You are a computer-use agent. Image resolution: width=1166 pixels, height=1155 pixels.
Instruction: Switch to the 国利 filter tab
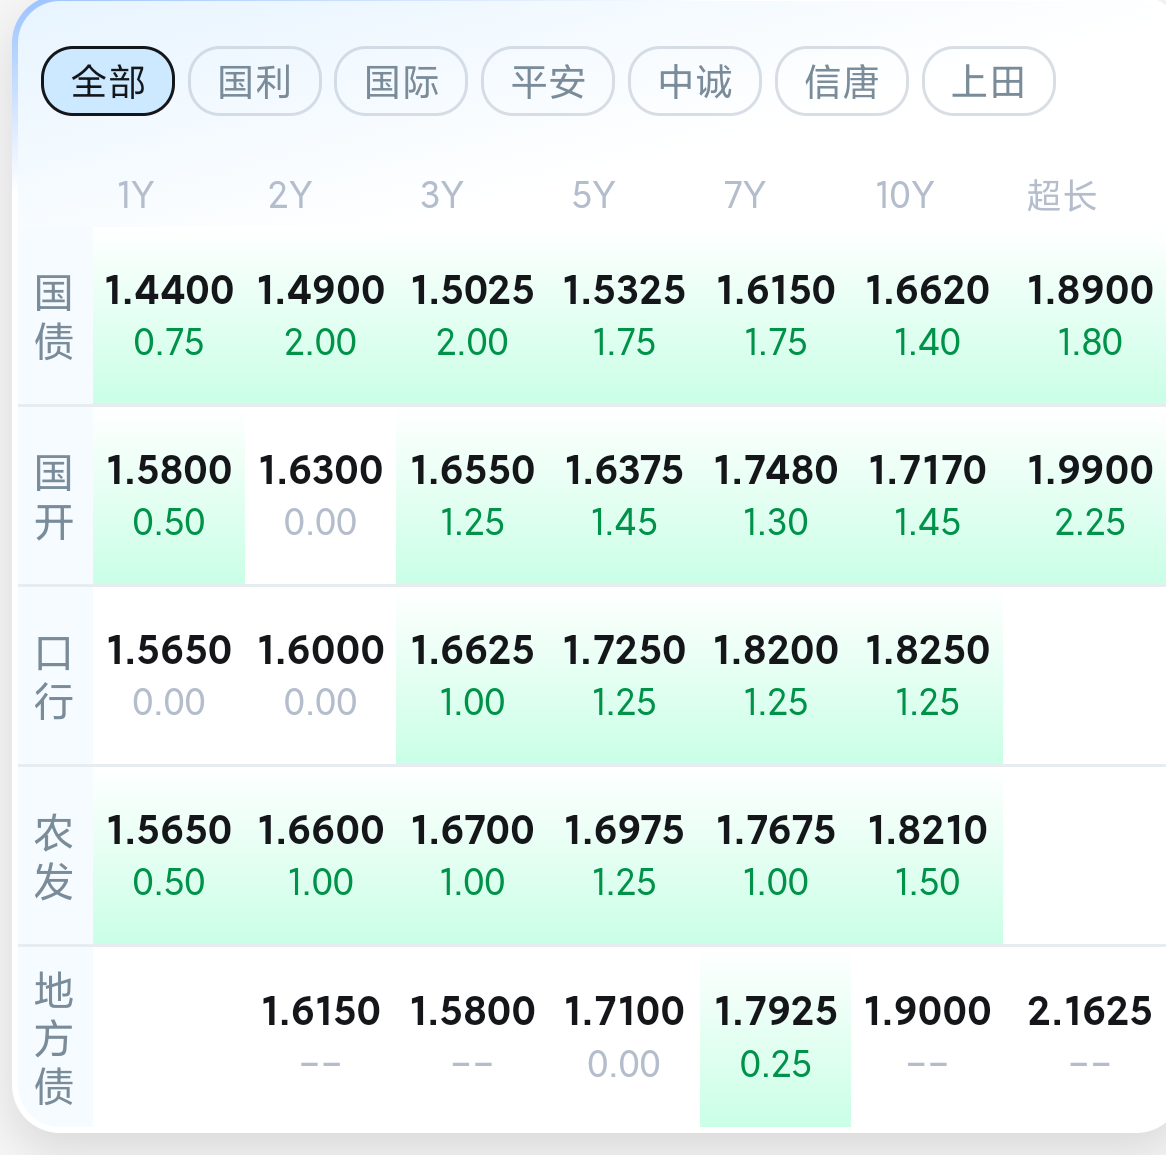point(254,81)
